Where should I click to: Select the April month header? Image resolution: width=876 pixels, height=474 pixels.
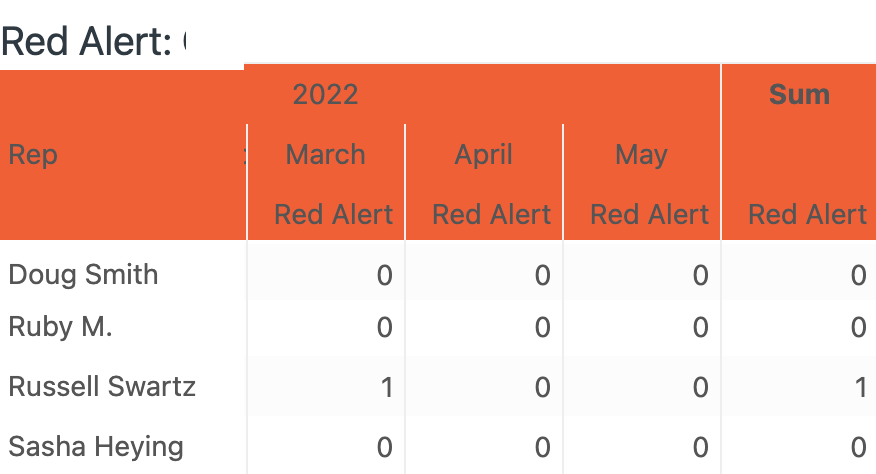coord(484,155)
